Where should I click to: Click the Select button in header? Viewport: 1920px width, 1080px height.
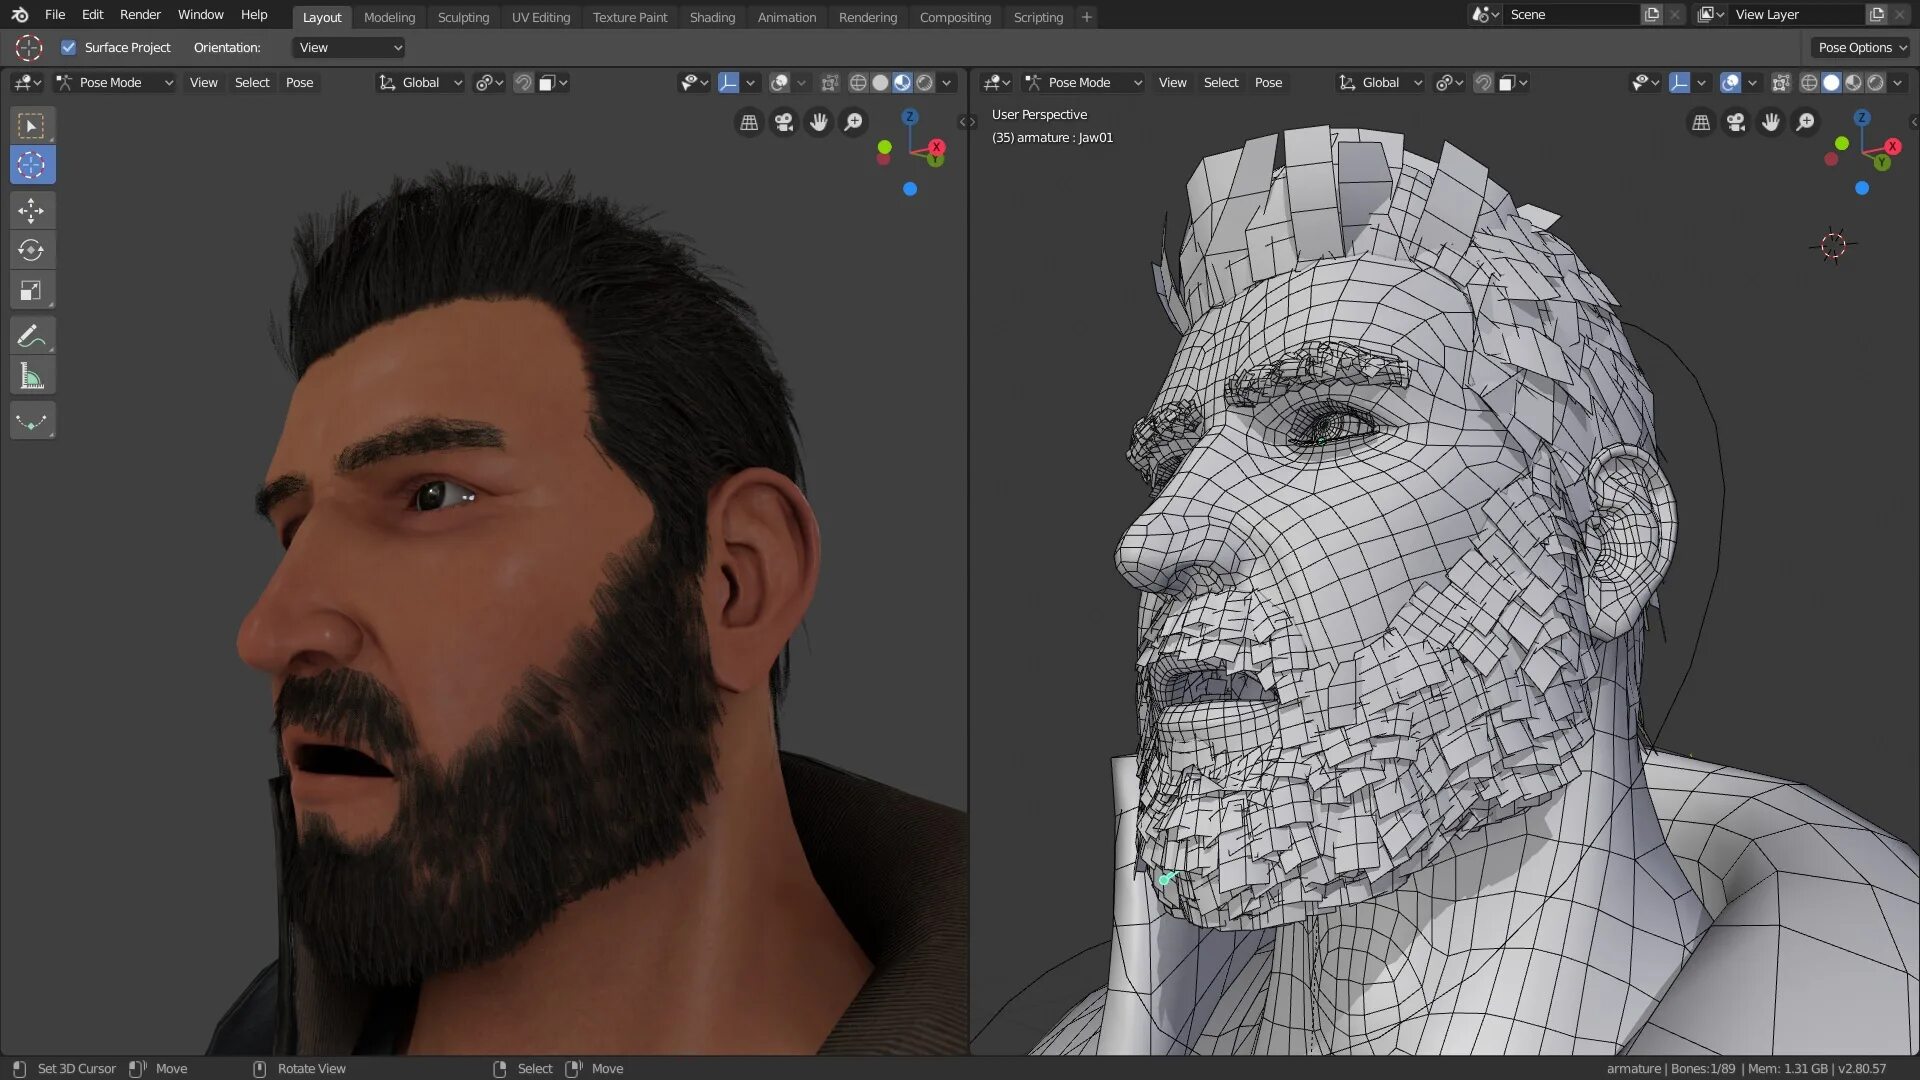(251, 82)
